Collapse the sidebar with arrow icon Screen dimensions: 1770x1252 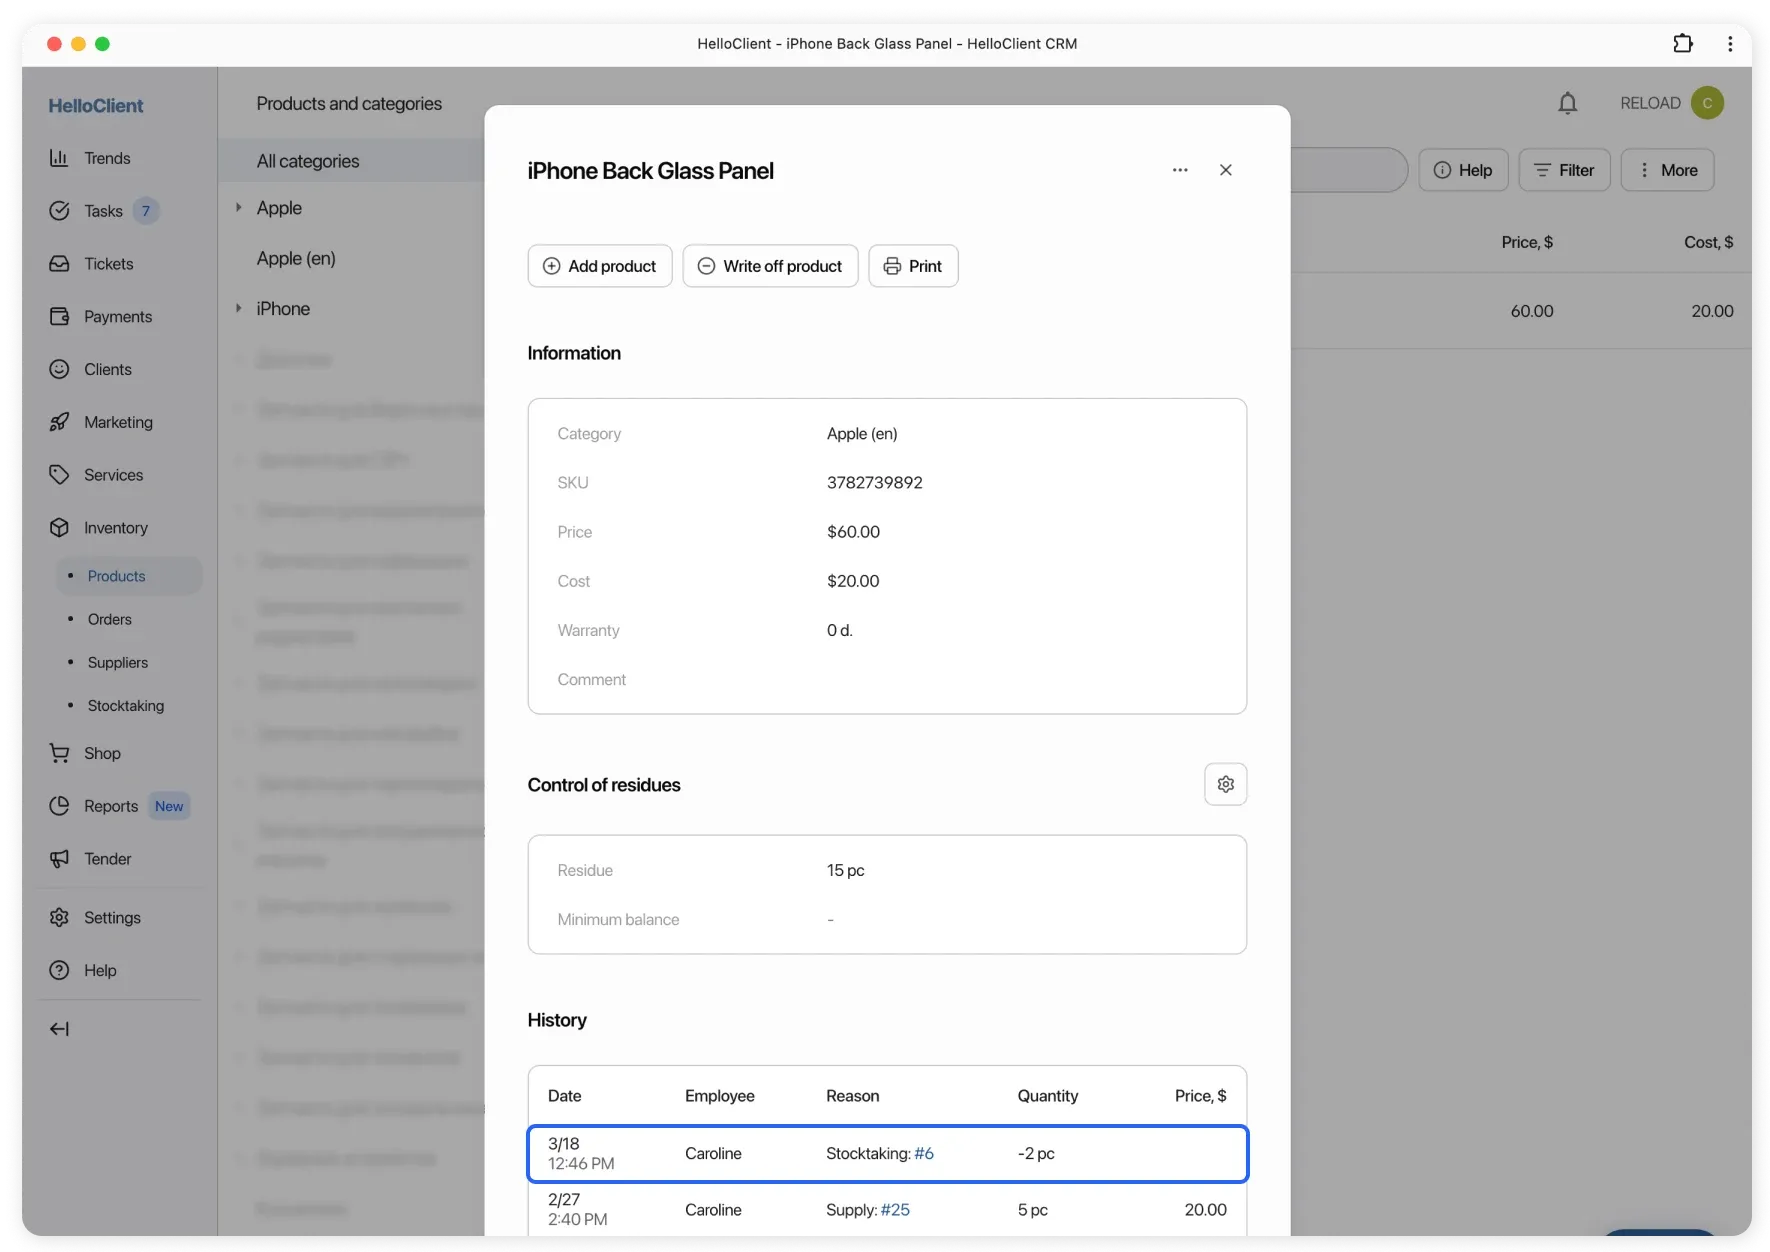(x=60, y=1029)
